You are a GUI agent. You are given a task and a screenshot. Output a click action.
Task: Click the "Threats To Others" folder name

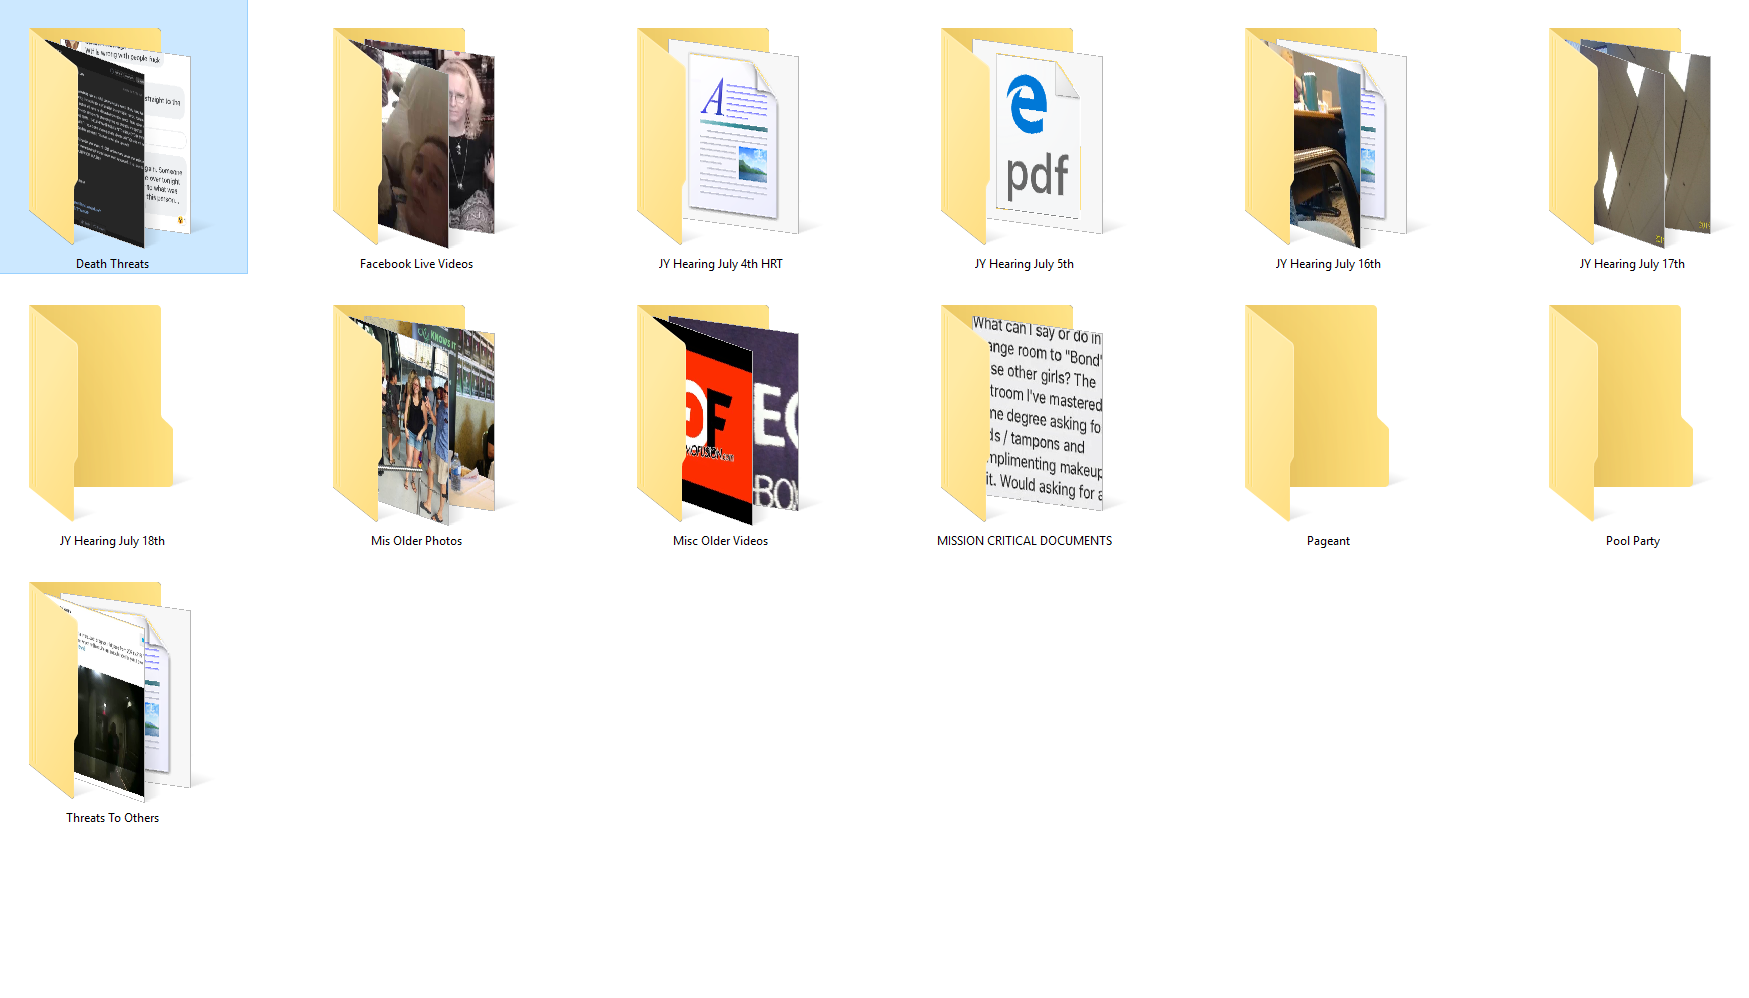[x=112, y=818]
